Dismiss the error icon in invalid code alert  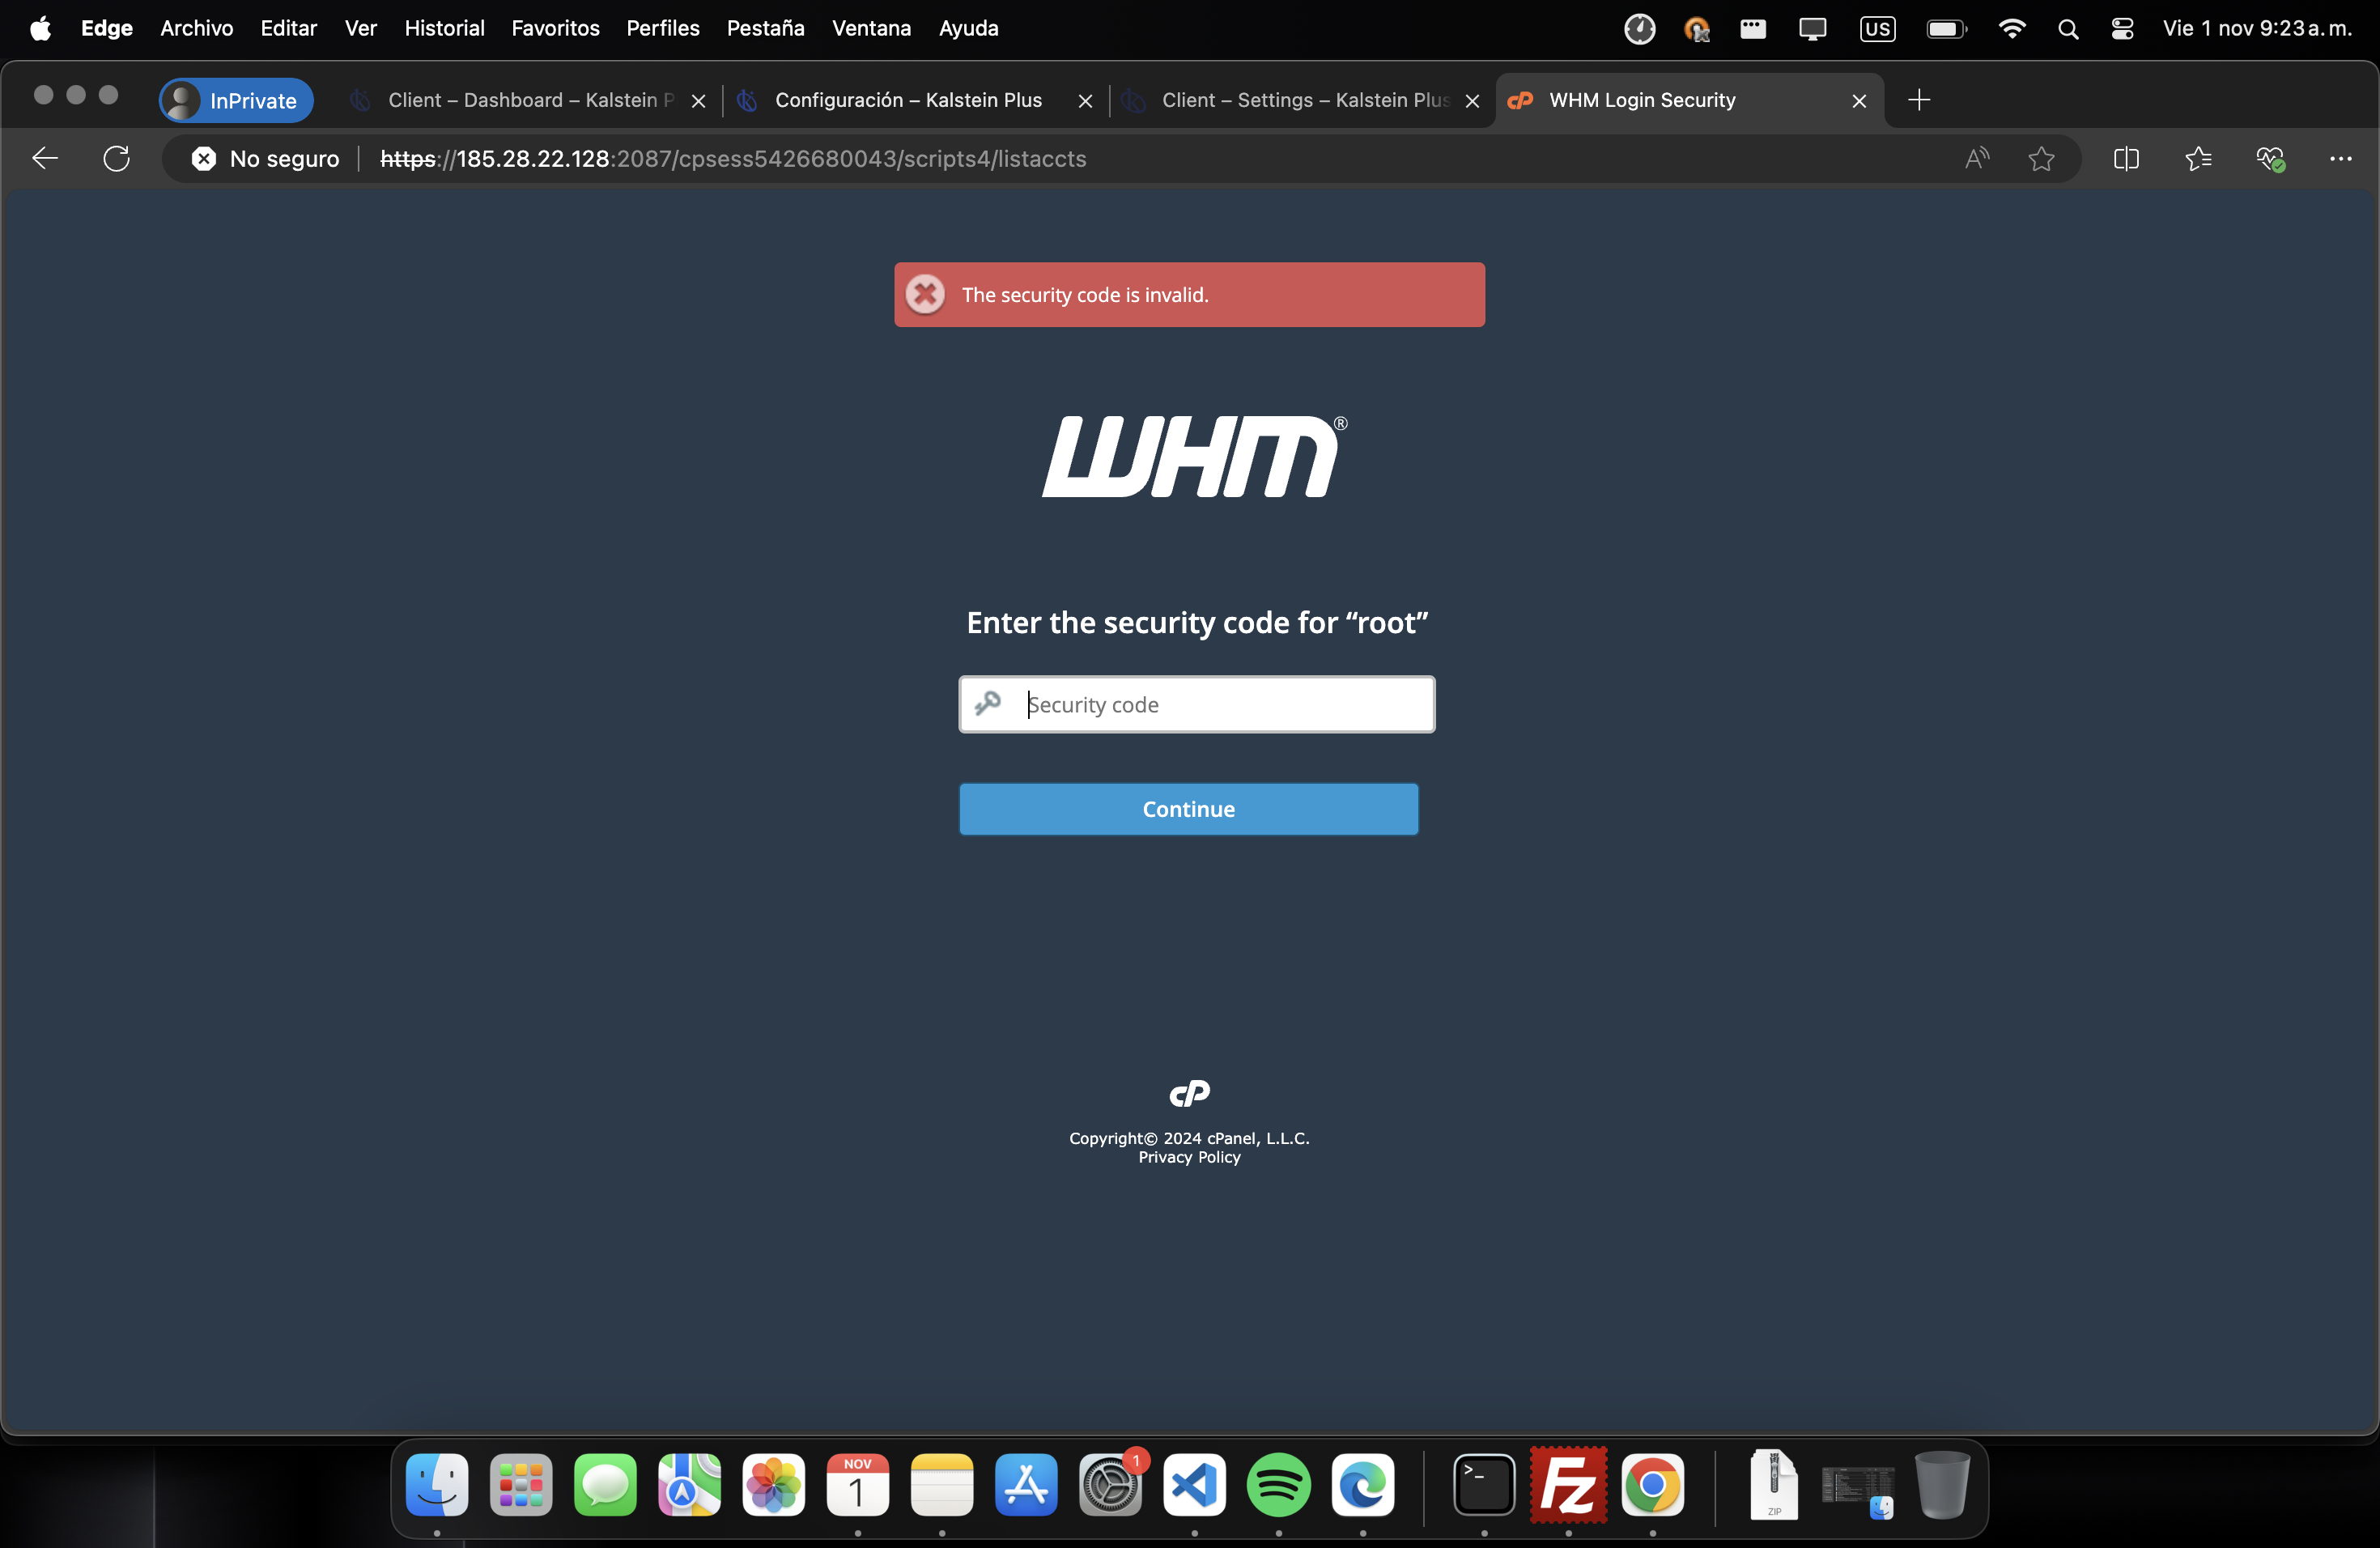(x=925, y=295)
